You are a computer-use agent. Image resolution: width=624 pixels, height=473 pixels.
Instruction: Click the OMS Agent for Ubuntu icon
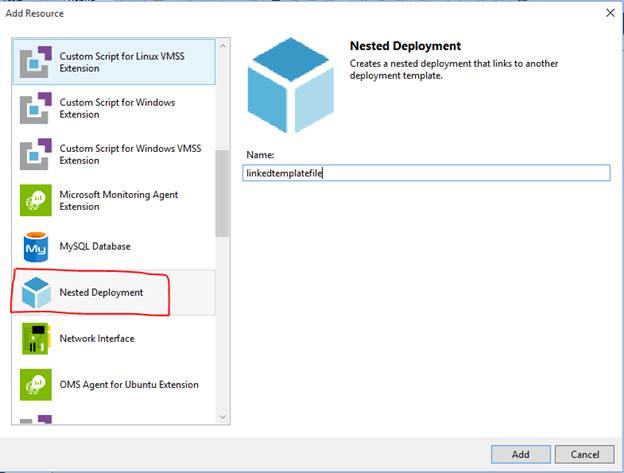(36, 385)
